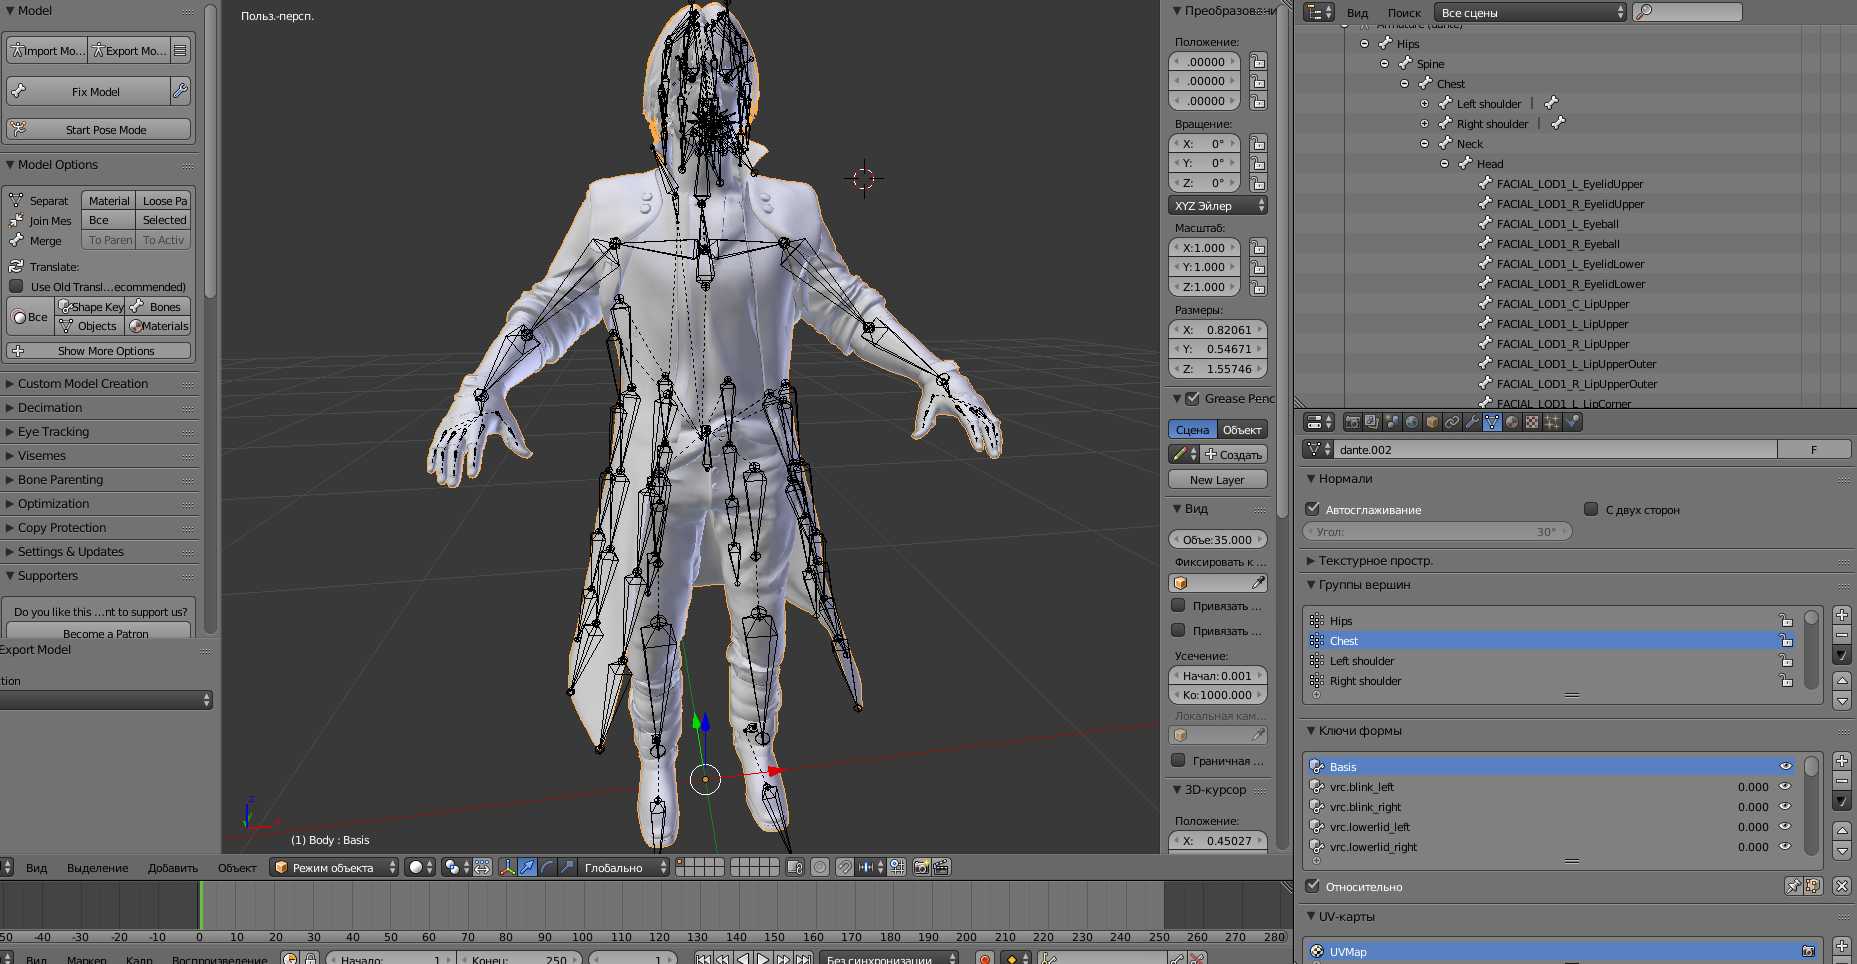Screen dimensions: 1857x964
Task: Open the Добавить menu in 3D view header
Action: [172, 868]
